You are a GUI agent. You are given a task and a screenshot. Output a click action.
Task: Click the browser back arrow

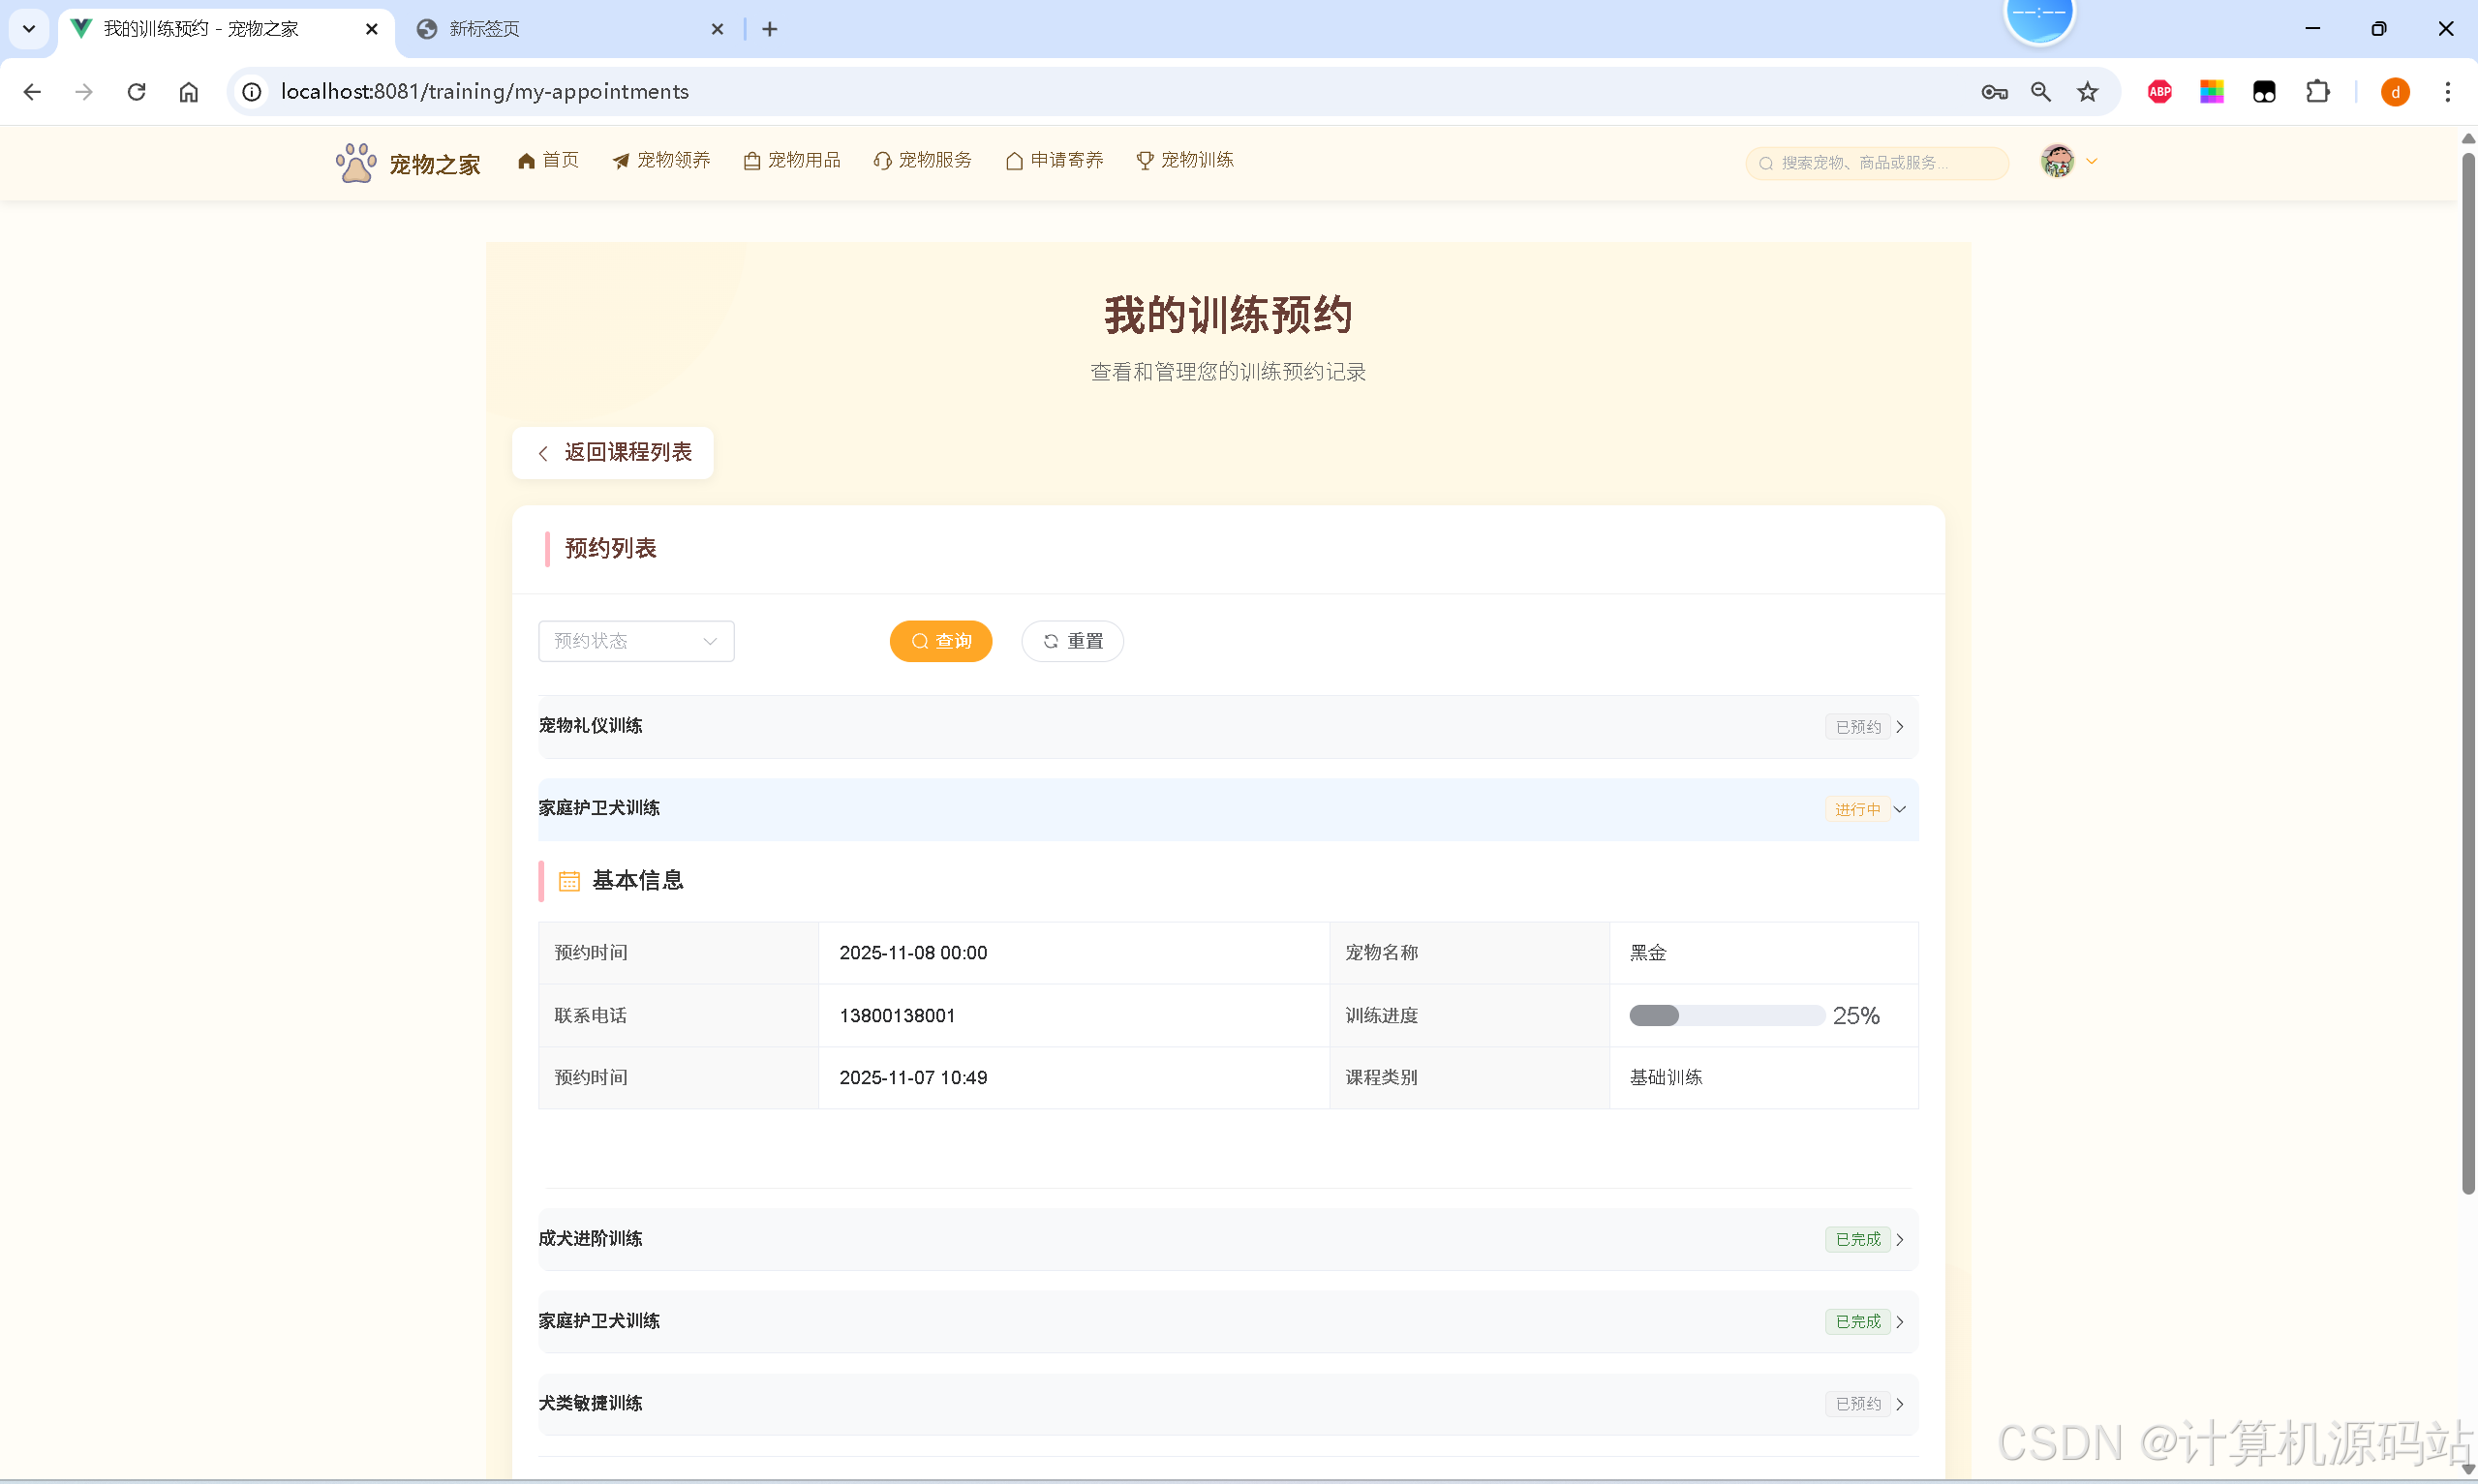(32, 92)
